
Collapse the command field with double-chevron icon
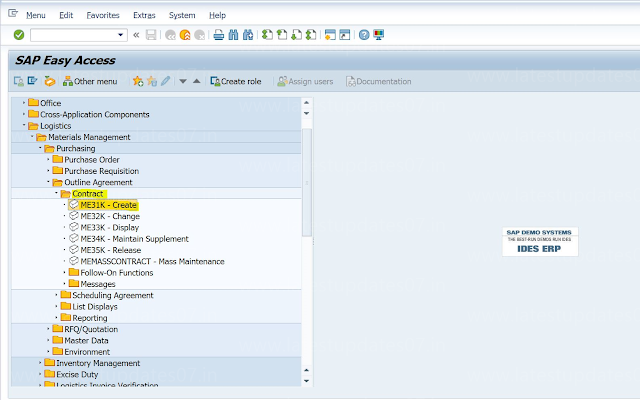(136, 35)
